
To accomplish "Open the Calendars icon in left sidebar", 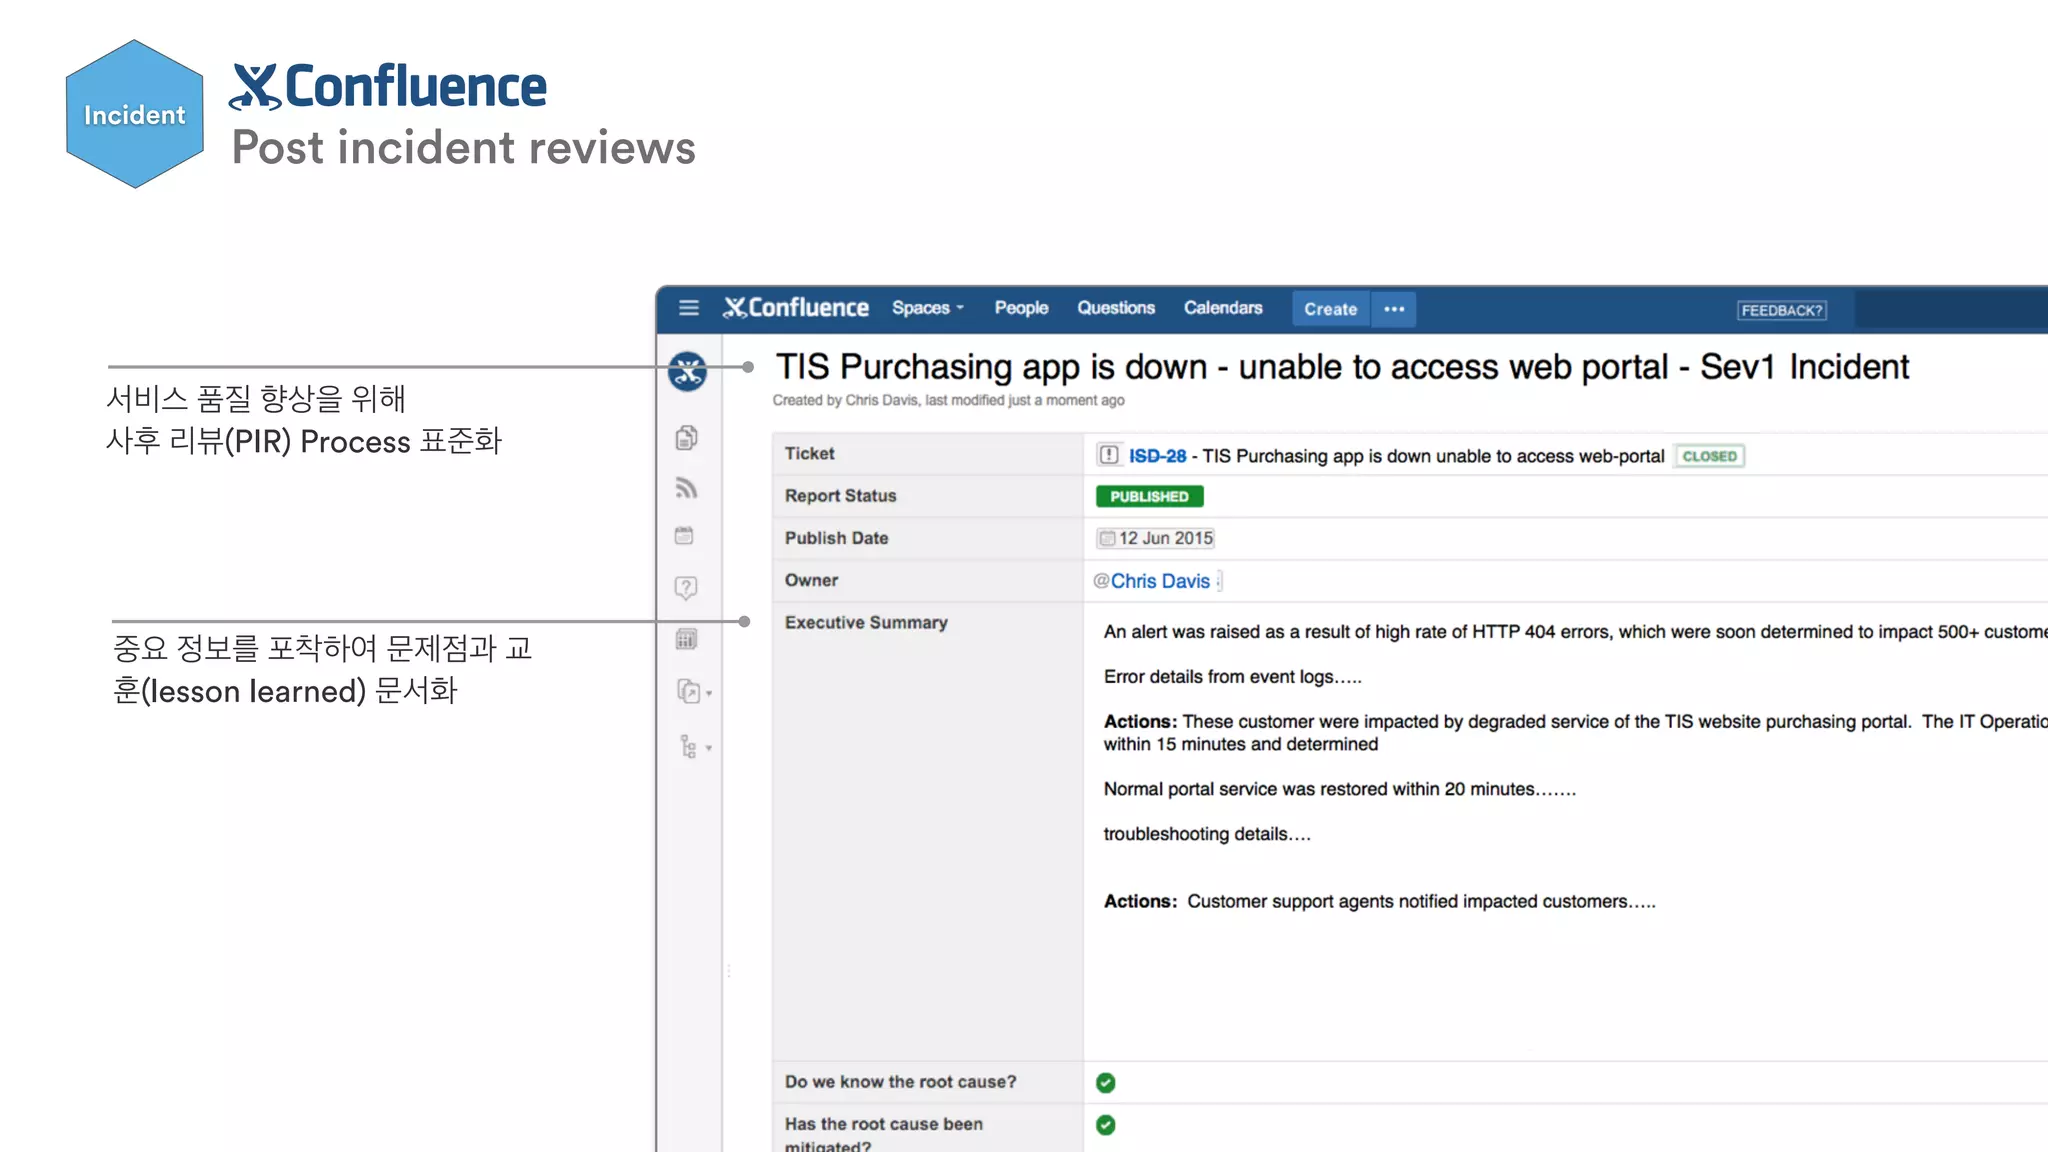I will click(x=685, y=536).
